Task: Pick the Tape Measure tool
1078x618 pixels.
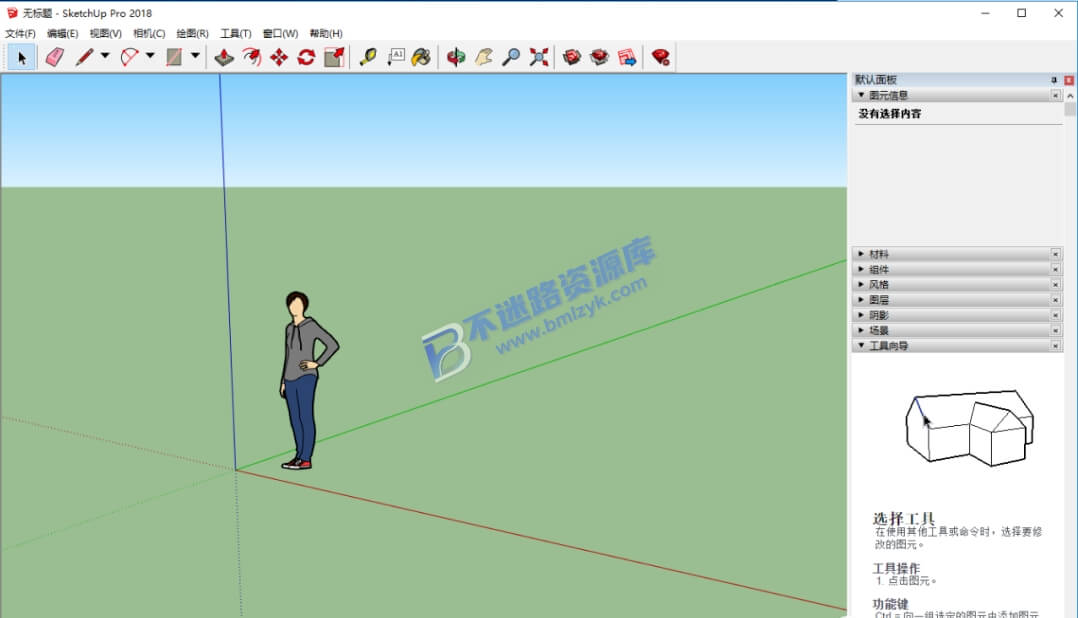Action: 368,57
